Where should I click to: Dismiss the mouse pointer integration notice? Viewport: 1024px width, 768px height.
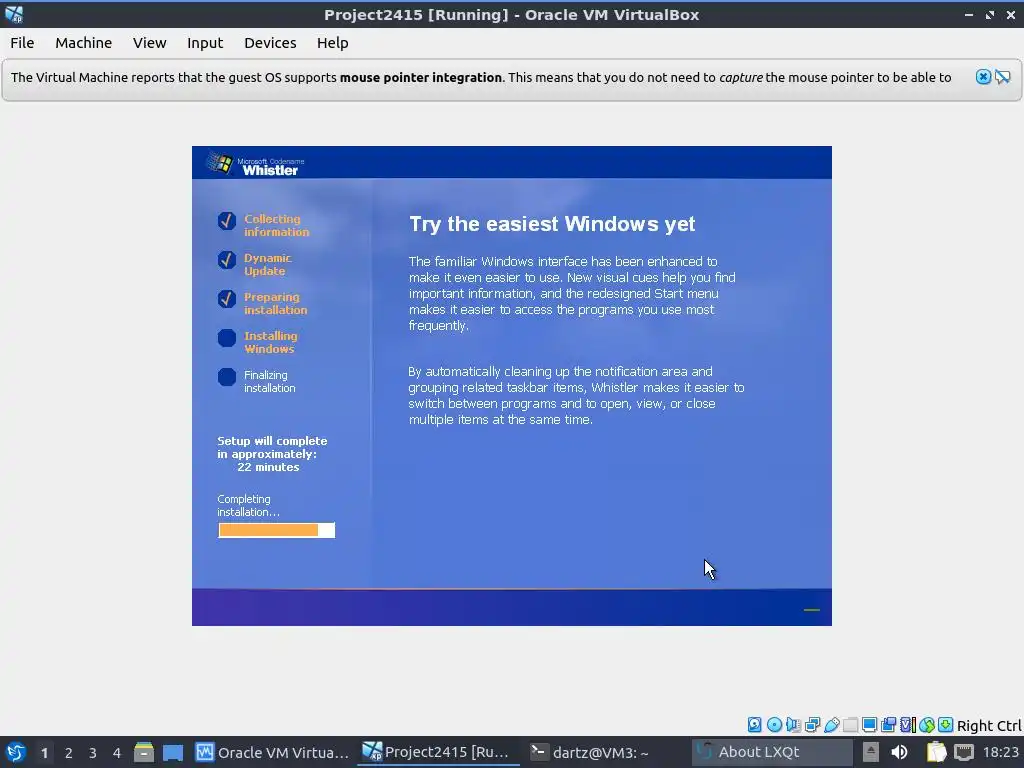coord(983,77)
